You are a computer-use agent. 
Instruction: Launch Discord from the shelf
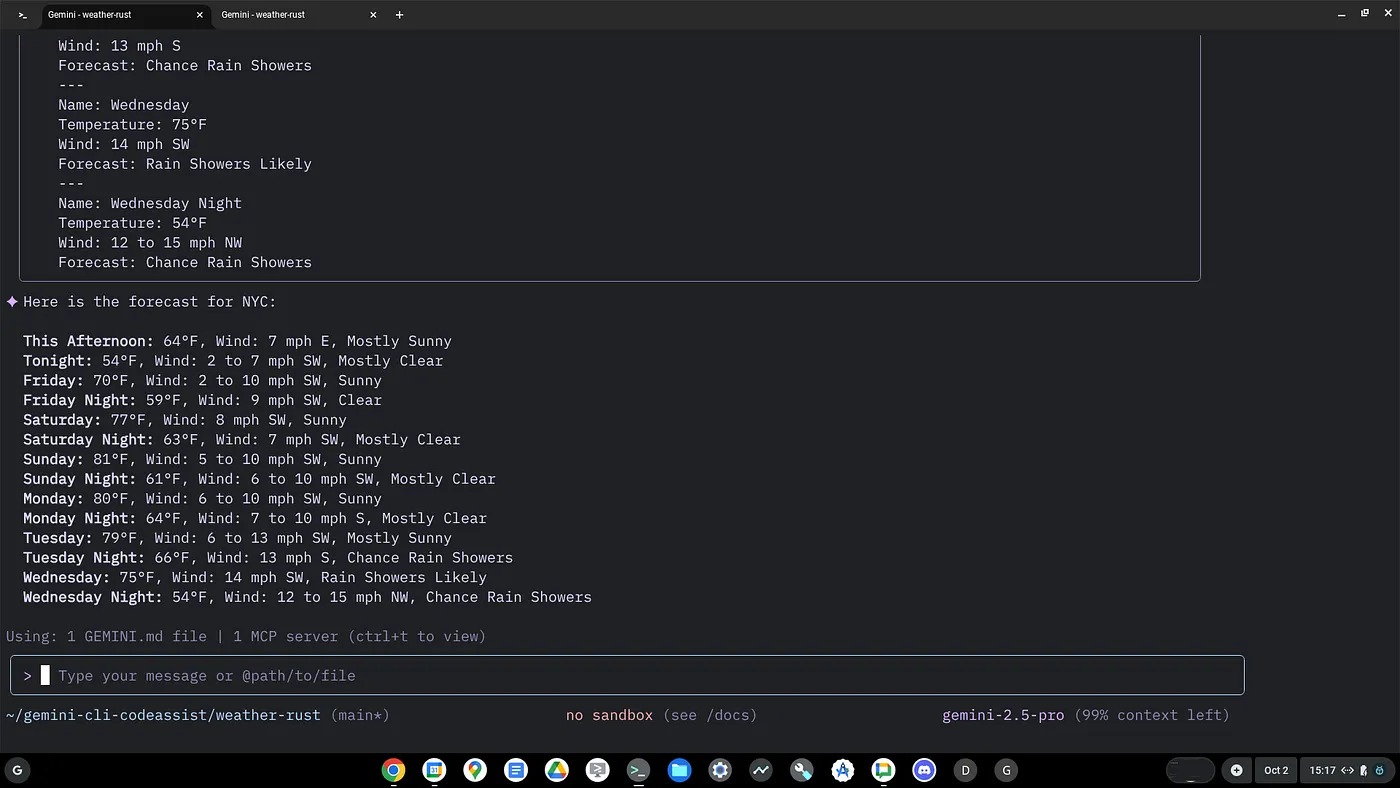(x=924, y=770)
